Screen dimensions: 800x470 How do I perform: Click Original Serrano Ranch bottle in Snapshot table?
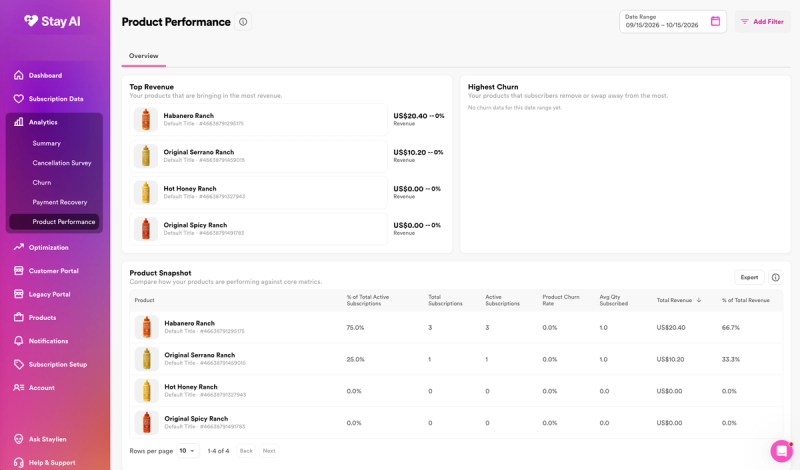[x=146, y=359]
